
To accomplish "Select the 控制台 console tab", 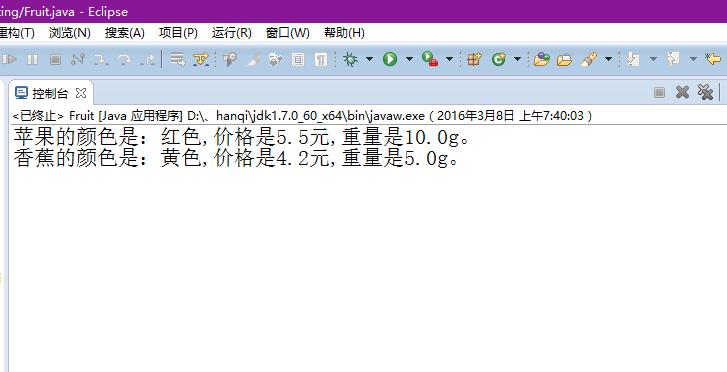I will point(50,93).
